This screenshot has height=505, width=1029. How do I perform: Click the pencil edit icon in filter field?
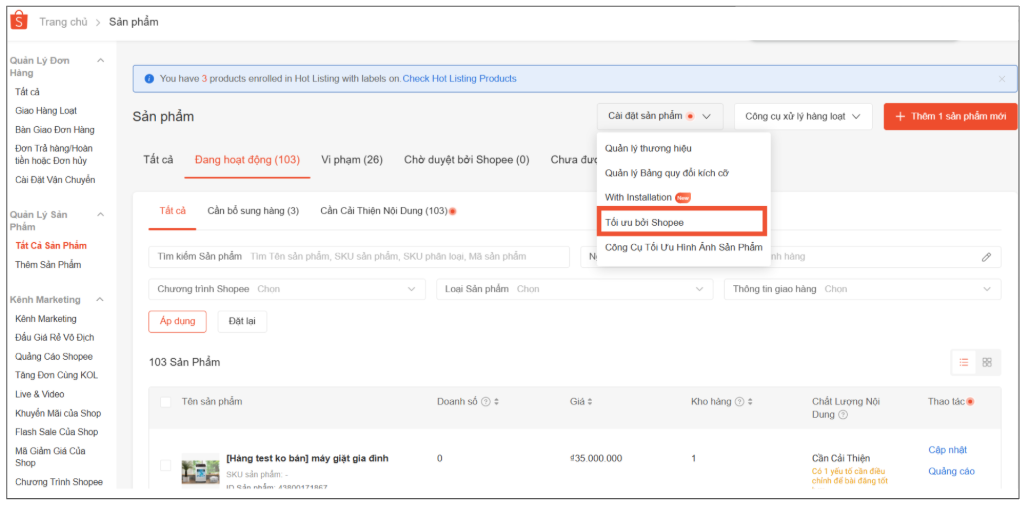pyautogui.click(x=986, y=257)
